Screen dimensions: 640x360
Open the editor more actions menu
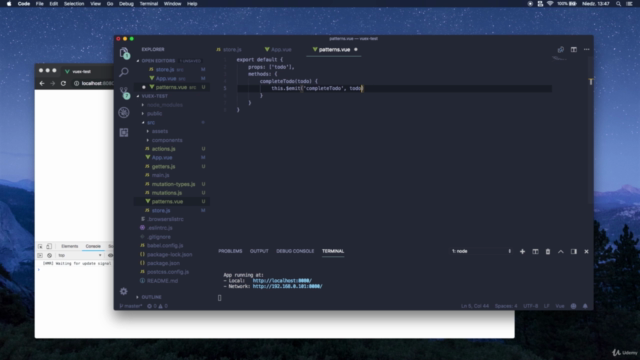click(587, 49)
